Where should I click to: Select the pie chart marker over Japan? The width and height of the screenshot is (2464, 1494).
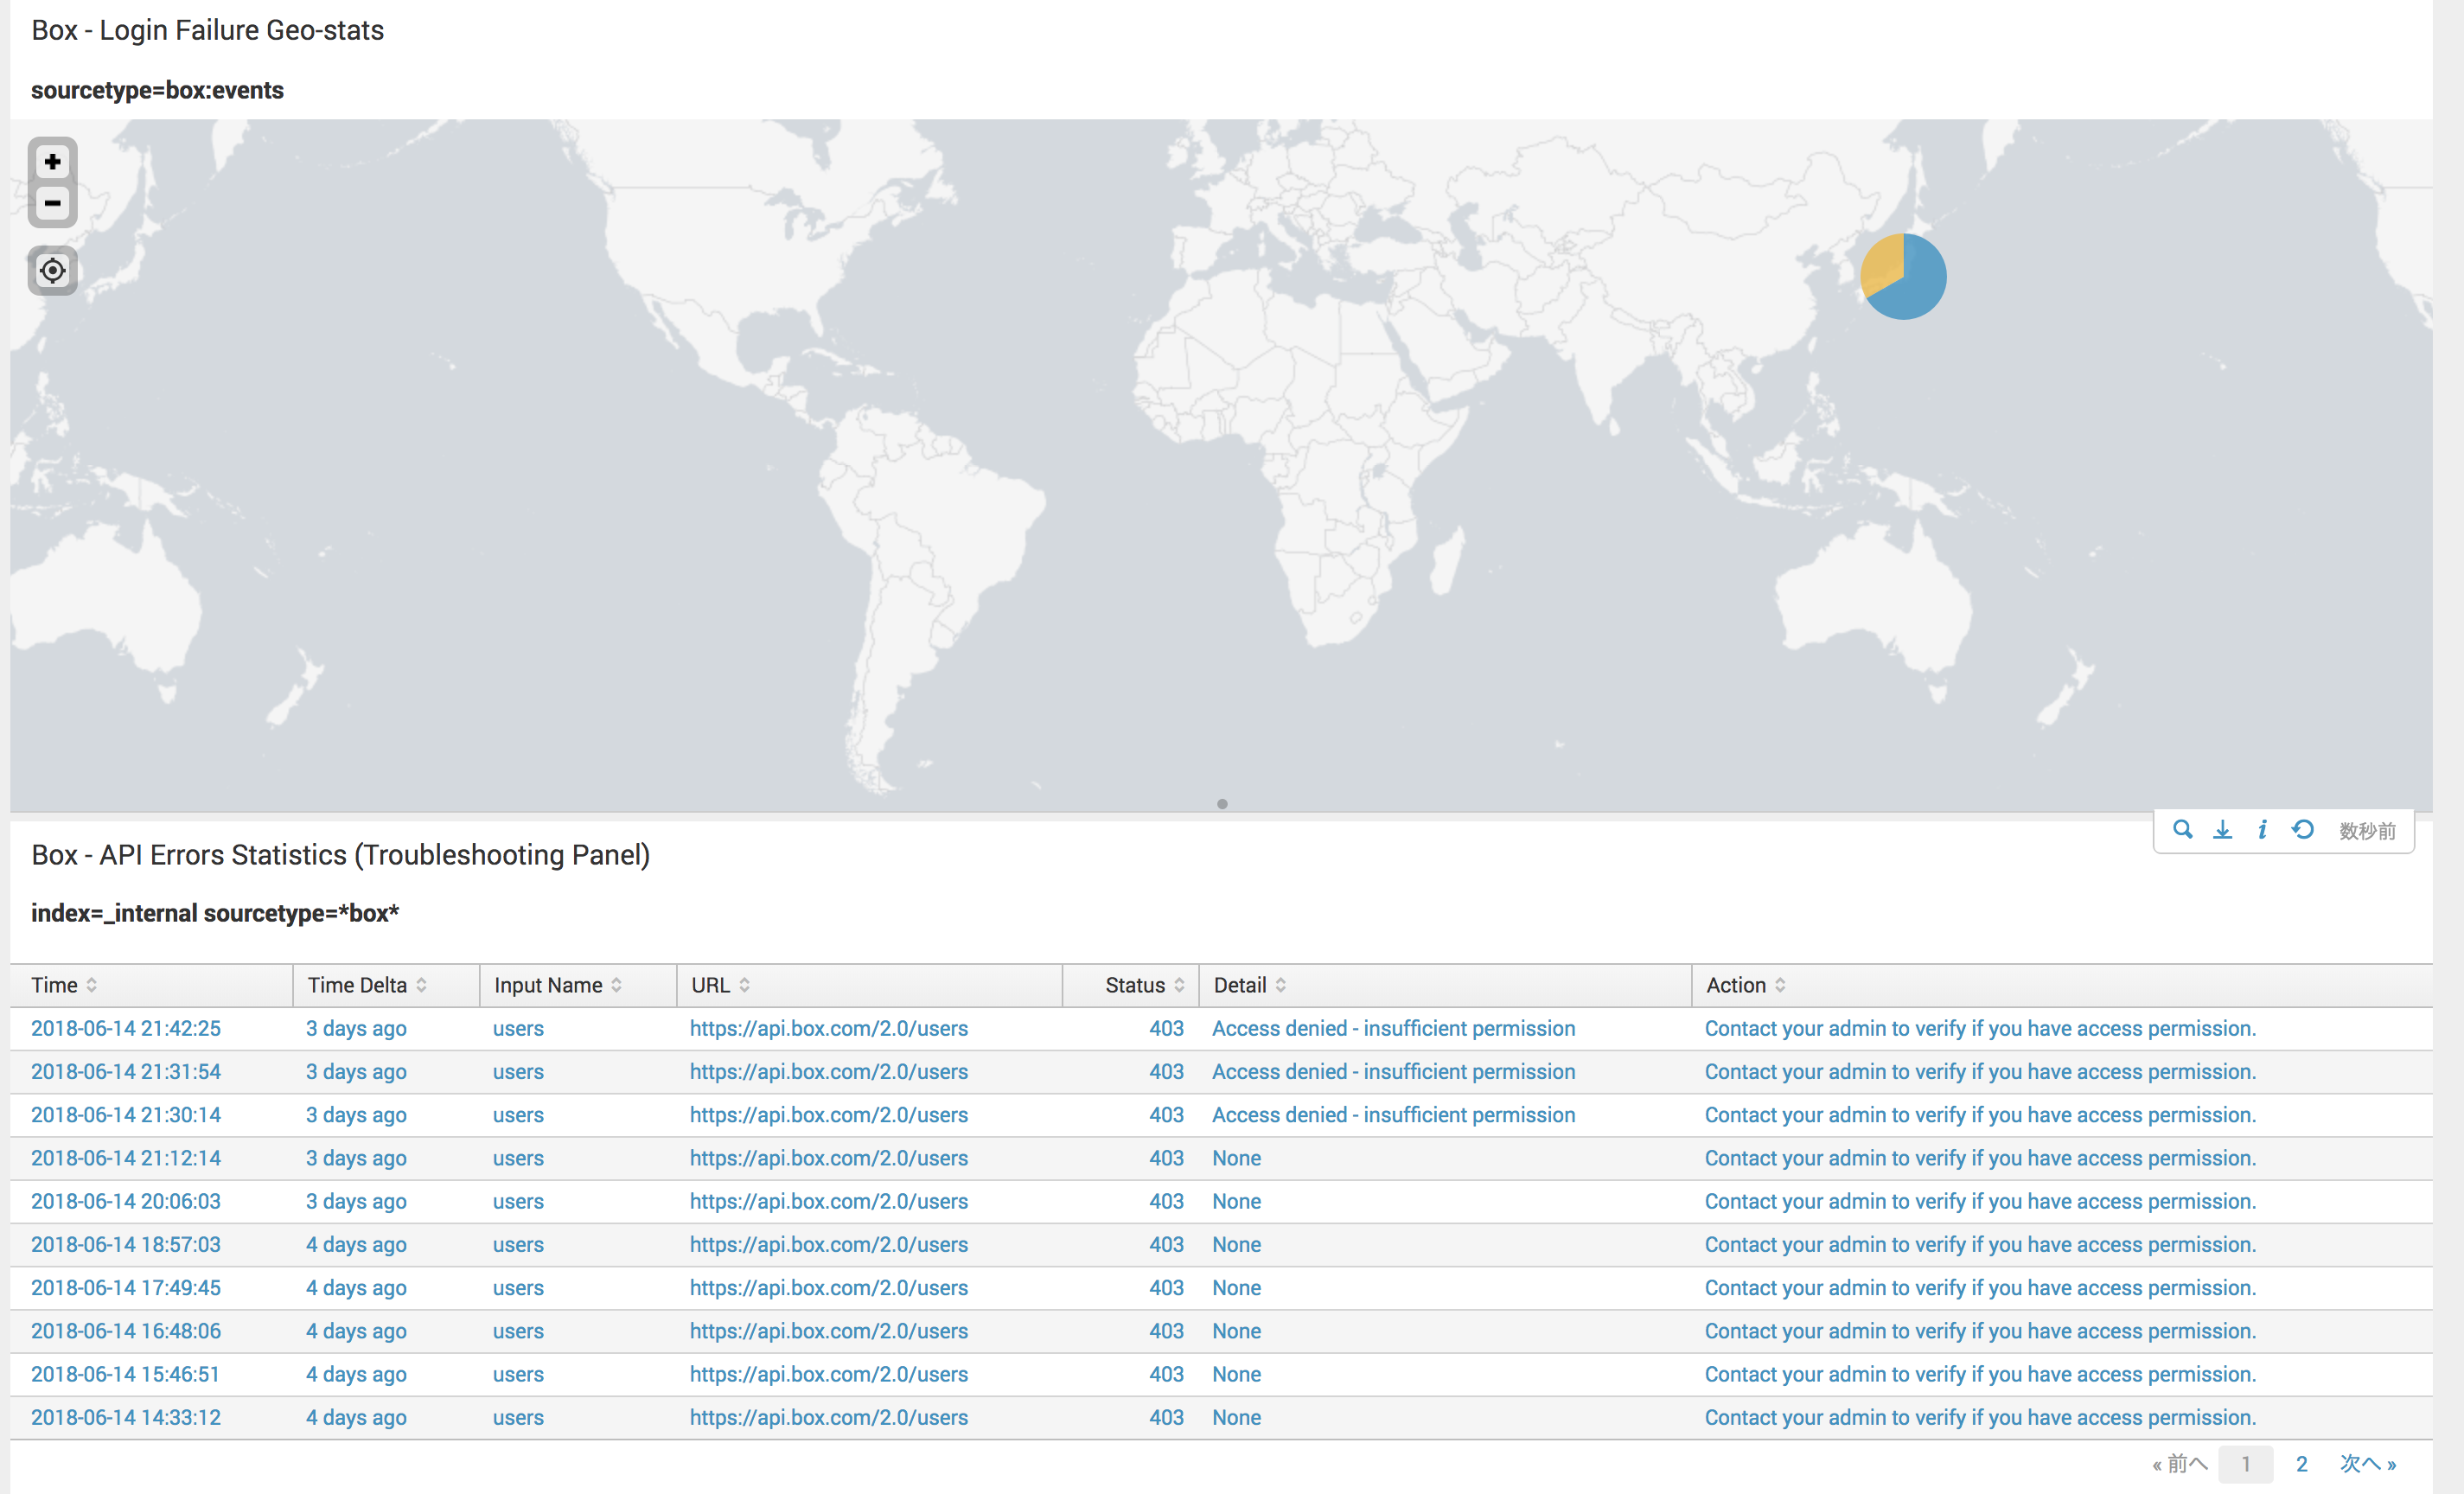[1904, 276]
